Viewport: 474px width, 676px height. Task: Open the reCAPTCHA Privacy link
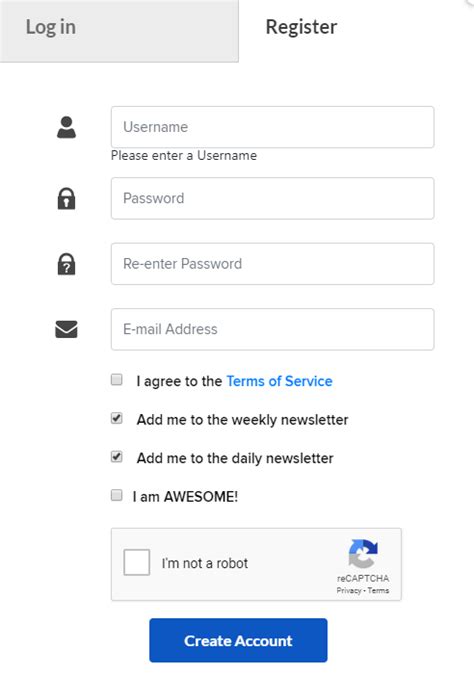click(348, 591)
